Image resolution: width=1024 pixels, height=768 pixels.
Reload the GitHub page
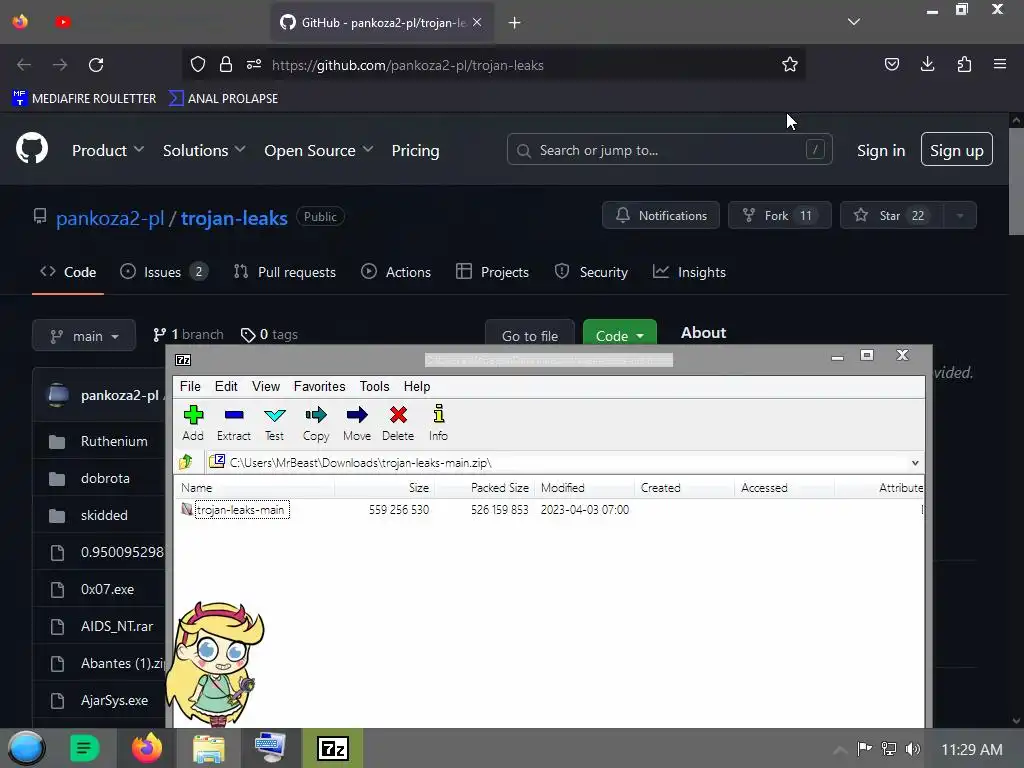[x=96, y=65]
